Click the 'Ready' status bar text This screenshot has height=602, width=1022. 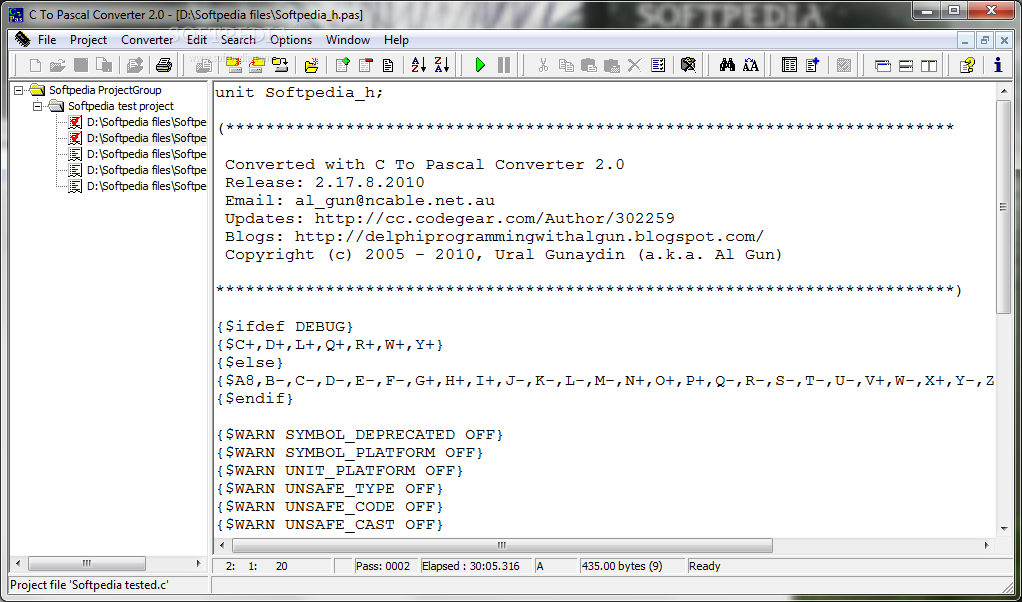(705, 566)
